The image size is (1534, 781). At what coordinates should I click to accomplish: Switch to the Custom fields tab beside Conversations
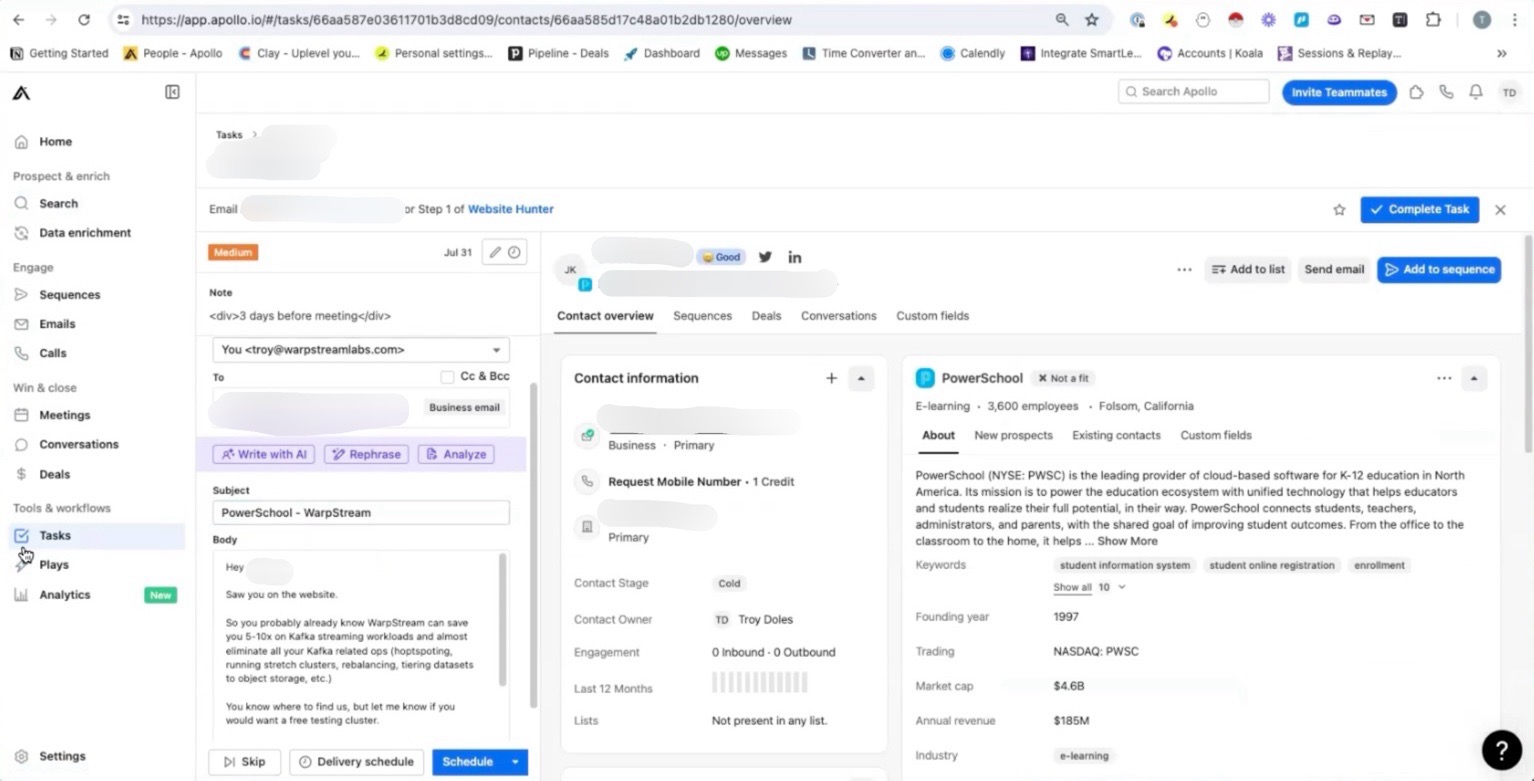(x=933, y=316)
